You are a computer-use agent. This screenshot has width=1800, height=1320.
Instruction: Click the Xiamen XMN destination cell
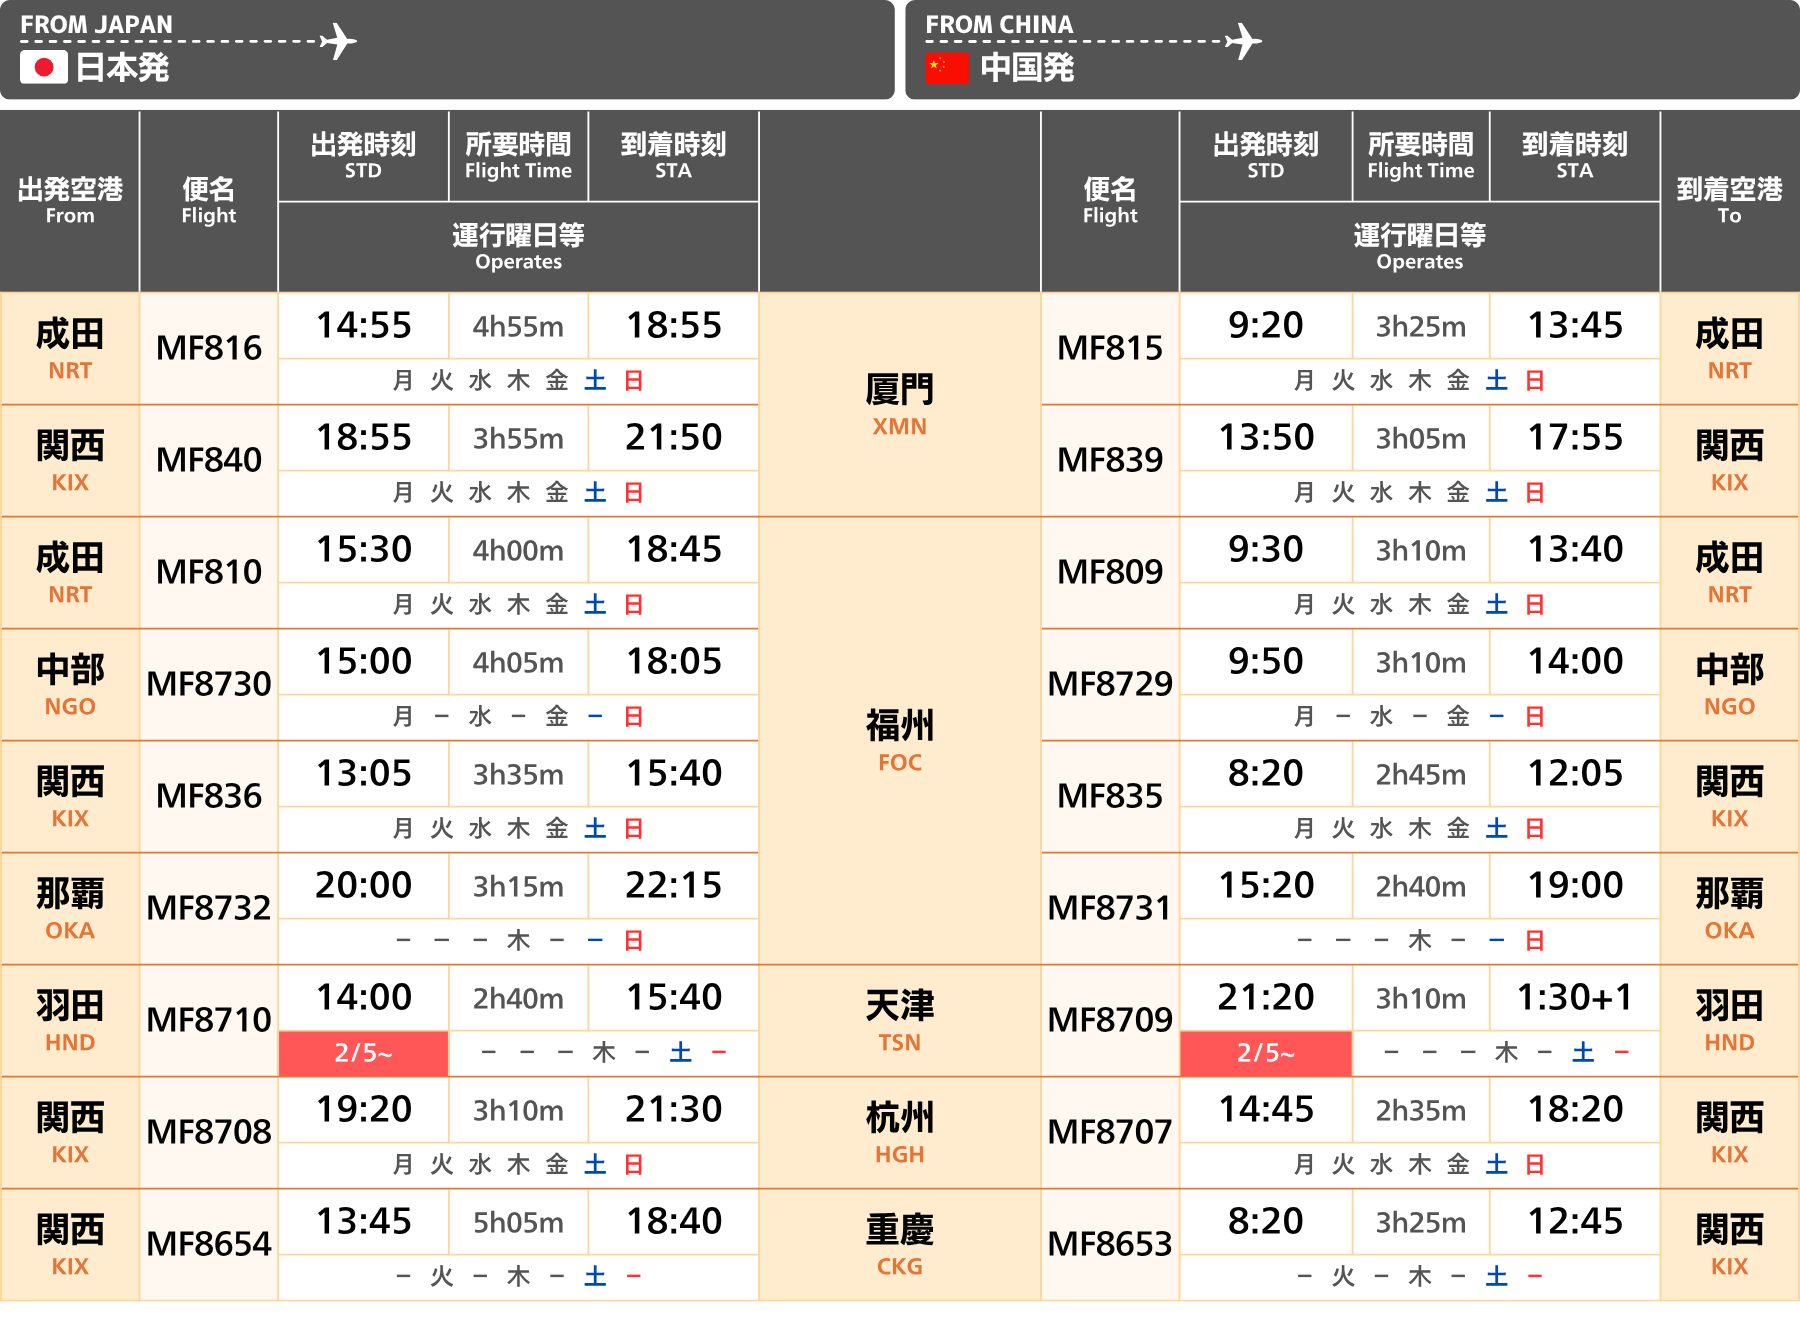899,404
